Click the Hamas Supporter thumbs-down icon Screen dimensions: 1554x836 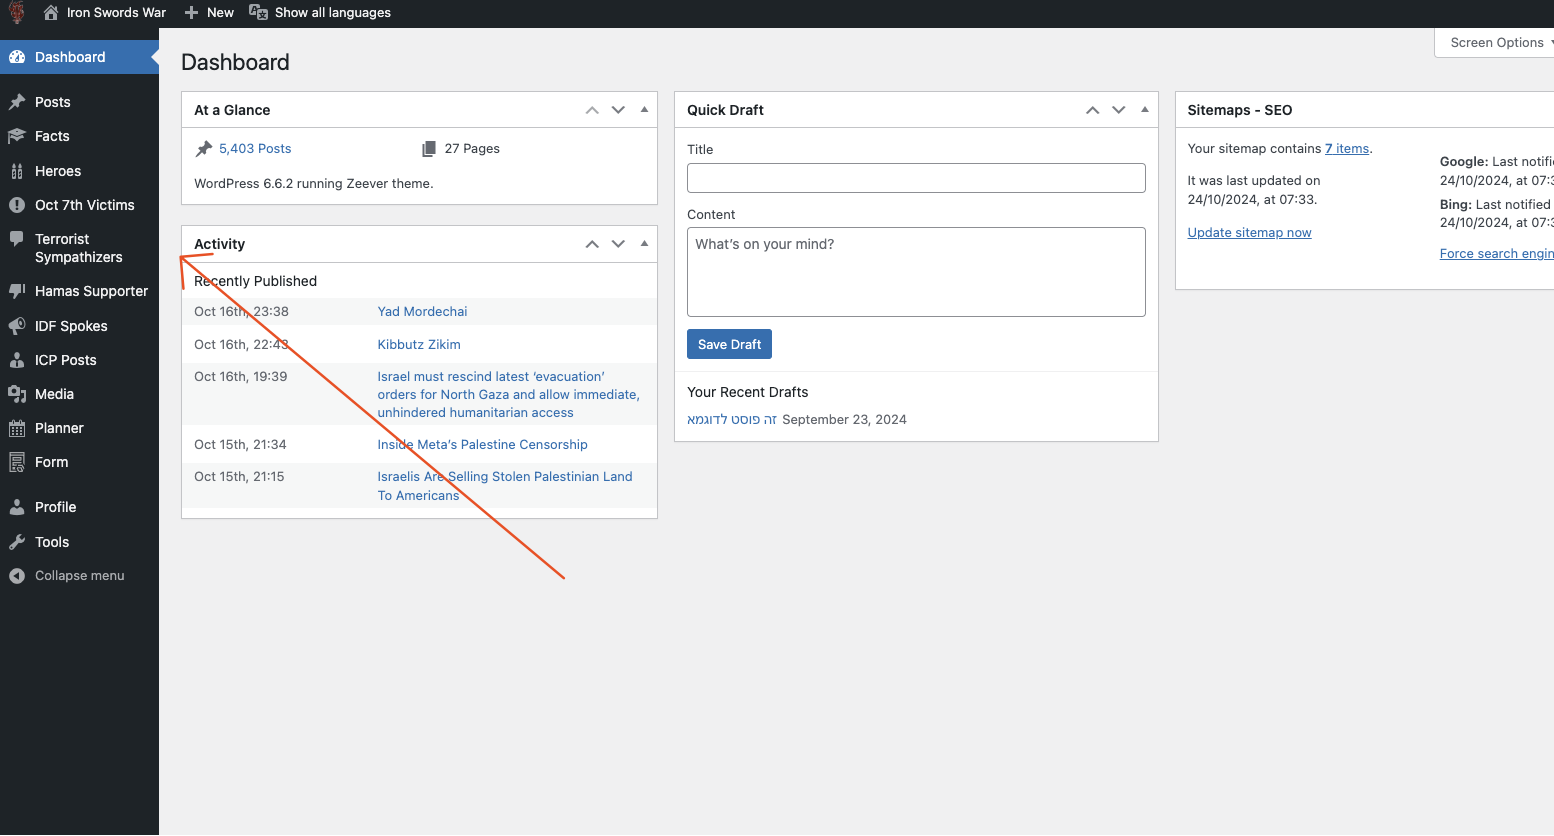[x=17, y=291]
